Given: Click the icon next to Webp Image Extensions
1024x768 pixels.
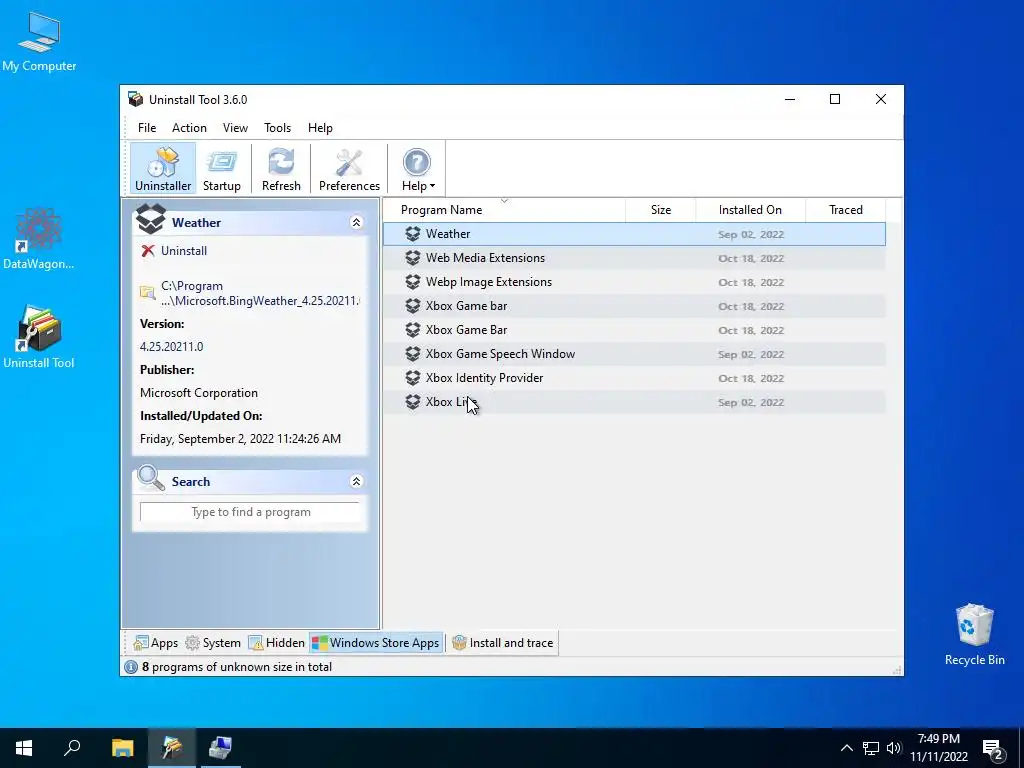Looking at the screenshot, I should (413, 282).
